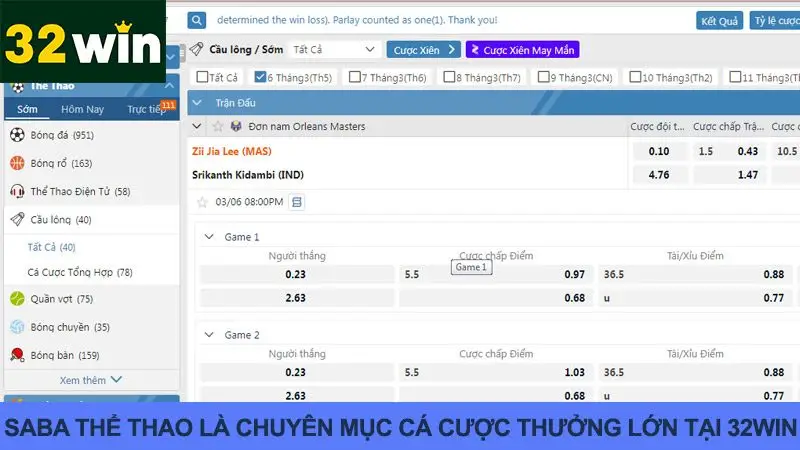Click the tennis ball icon for Quần vợt
This screenshot has height=450, width=800.
(x=17, y=298)
